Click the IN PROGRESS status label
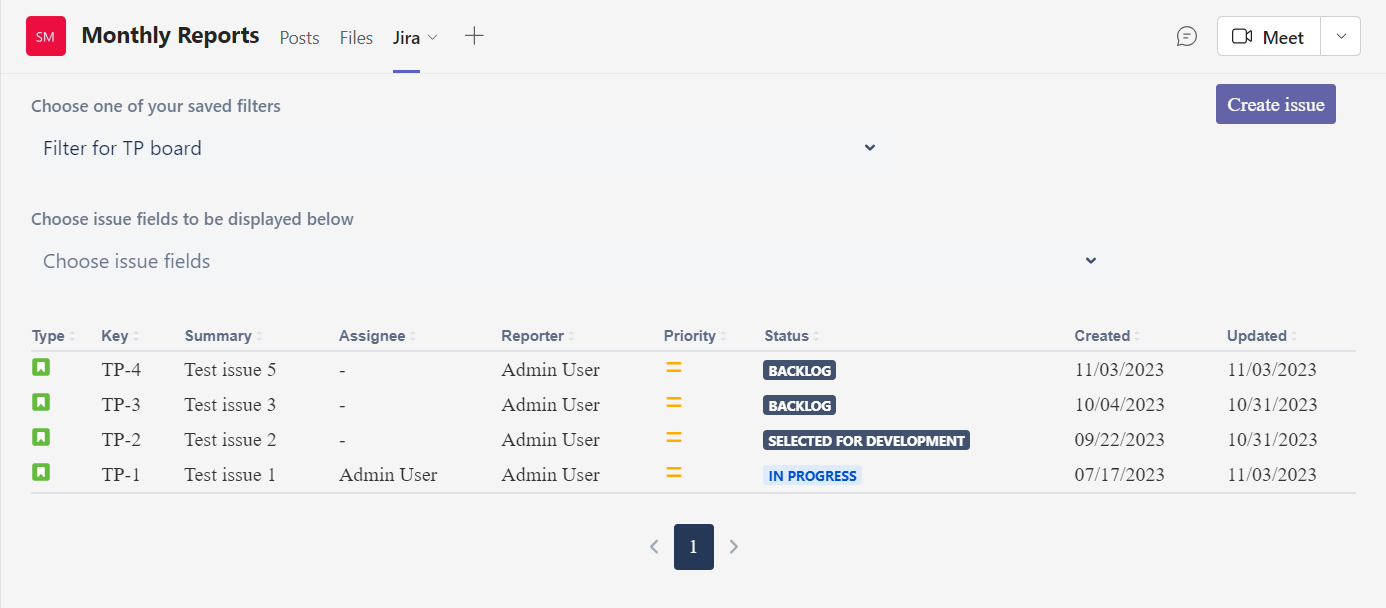Image resolution: width=1386 pixels, height=608 pixels. 812,474
